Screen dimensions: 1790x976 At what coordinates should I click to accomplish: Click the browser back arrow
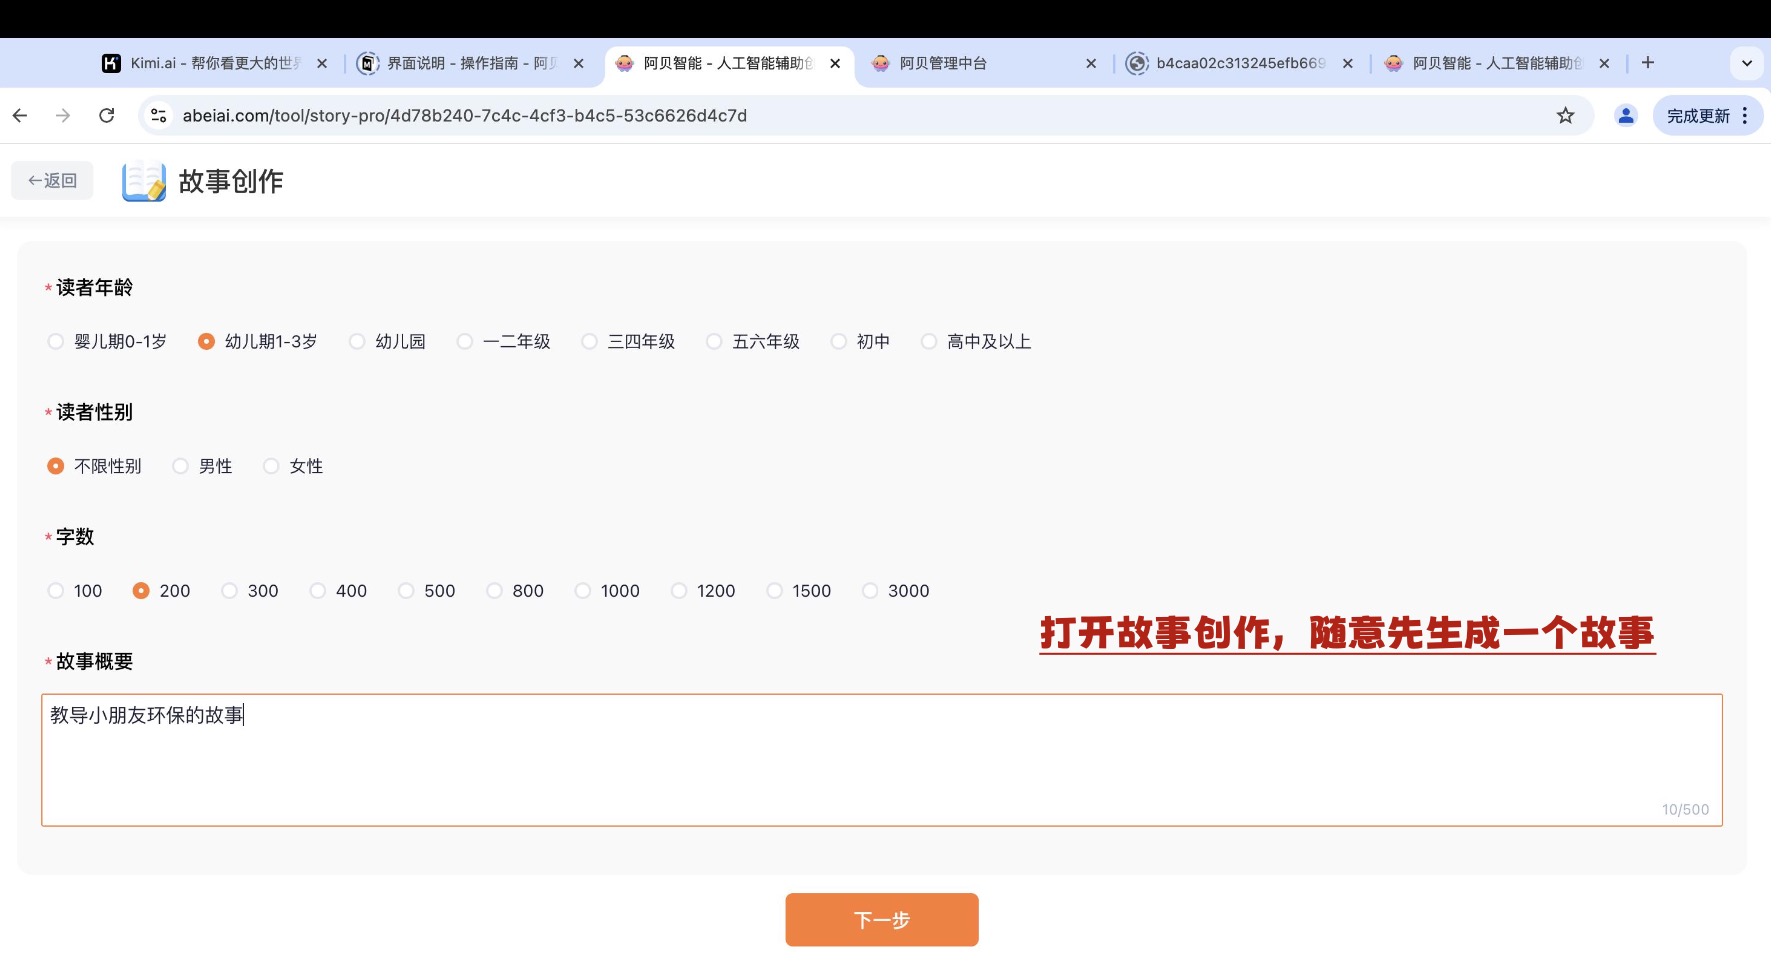20,116
